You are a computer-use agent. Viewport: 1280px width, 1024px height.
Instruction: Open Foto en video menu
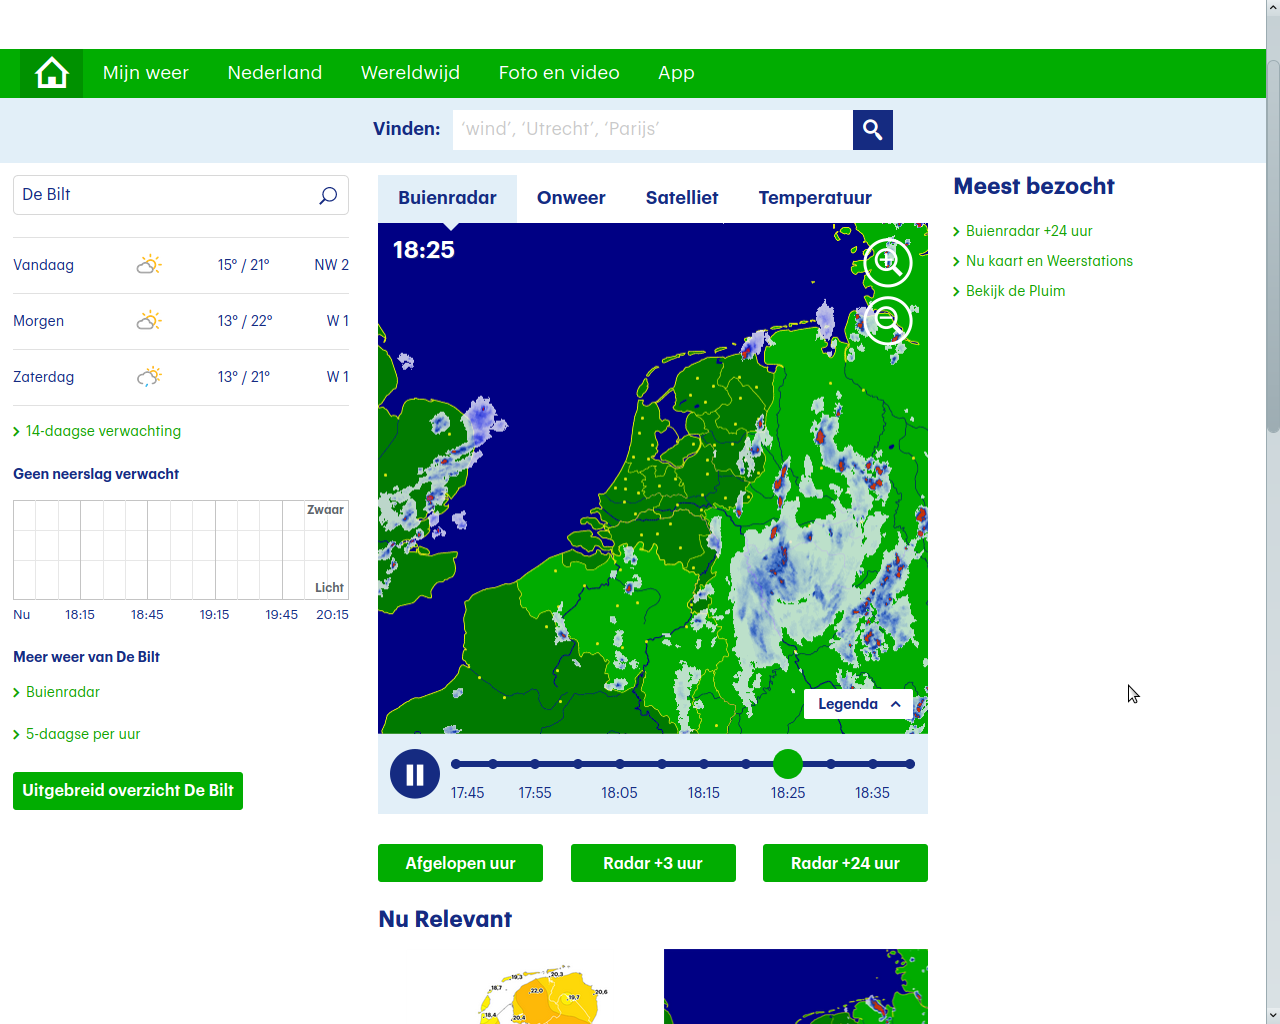point(559,73)
